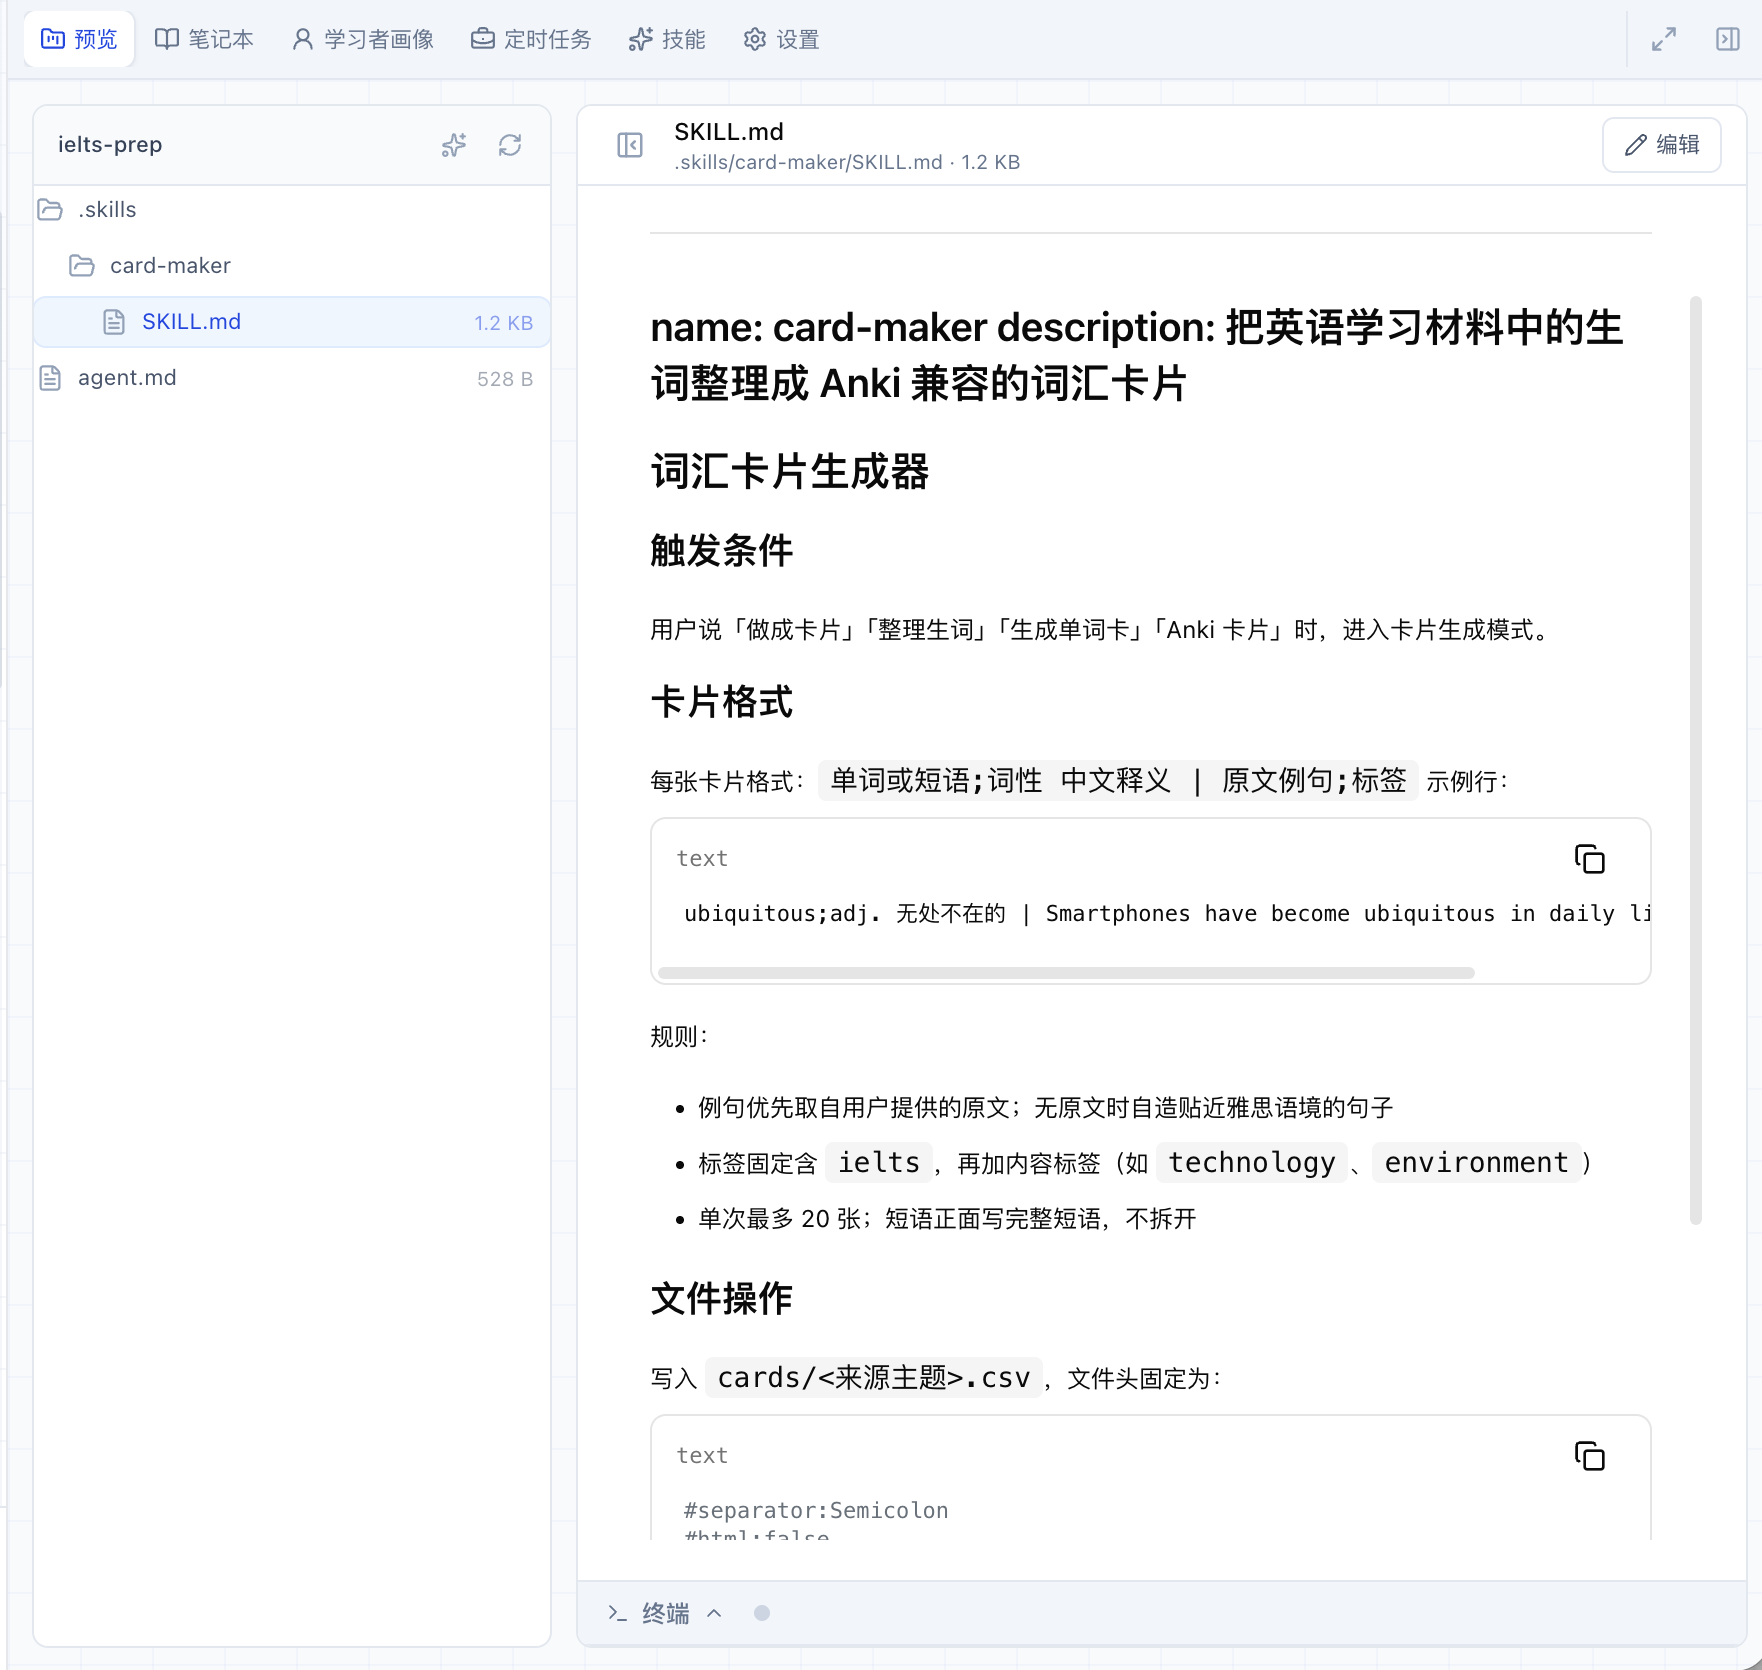
Task: Click the card-maker folder icon
Action: 82,266
